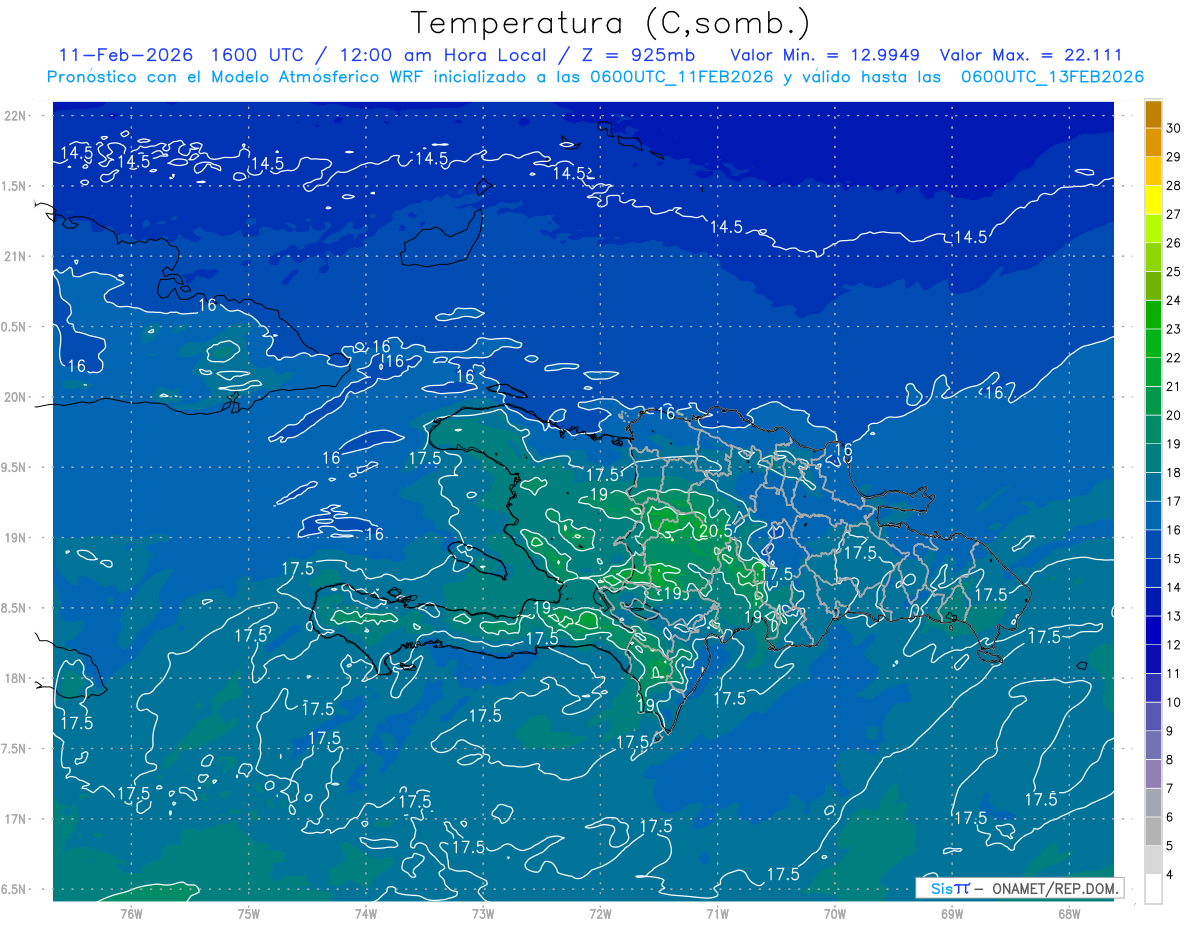Click the '29' value on the color scale
The width and height of the screenshot is (1200, 927).
point(1174,157)
